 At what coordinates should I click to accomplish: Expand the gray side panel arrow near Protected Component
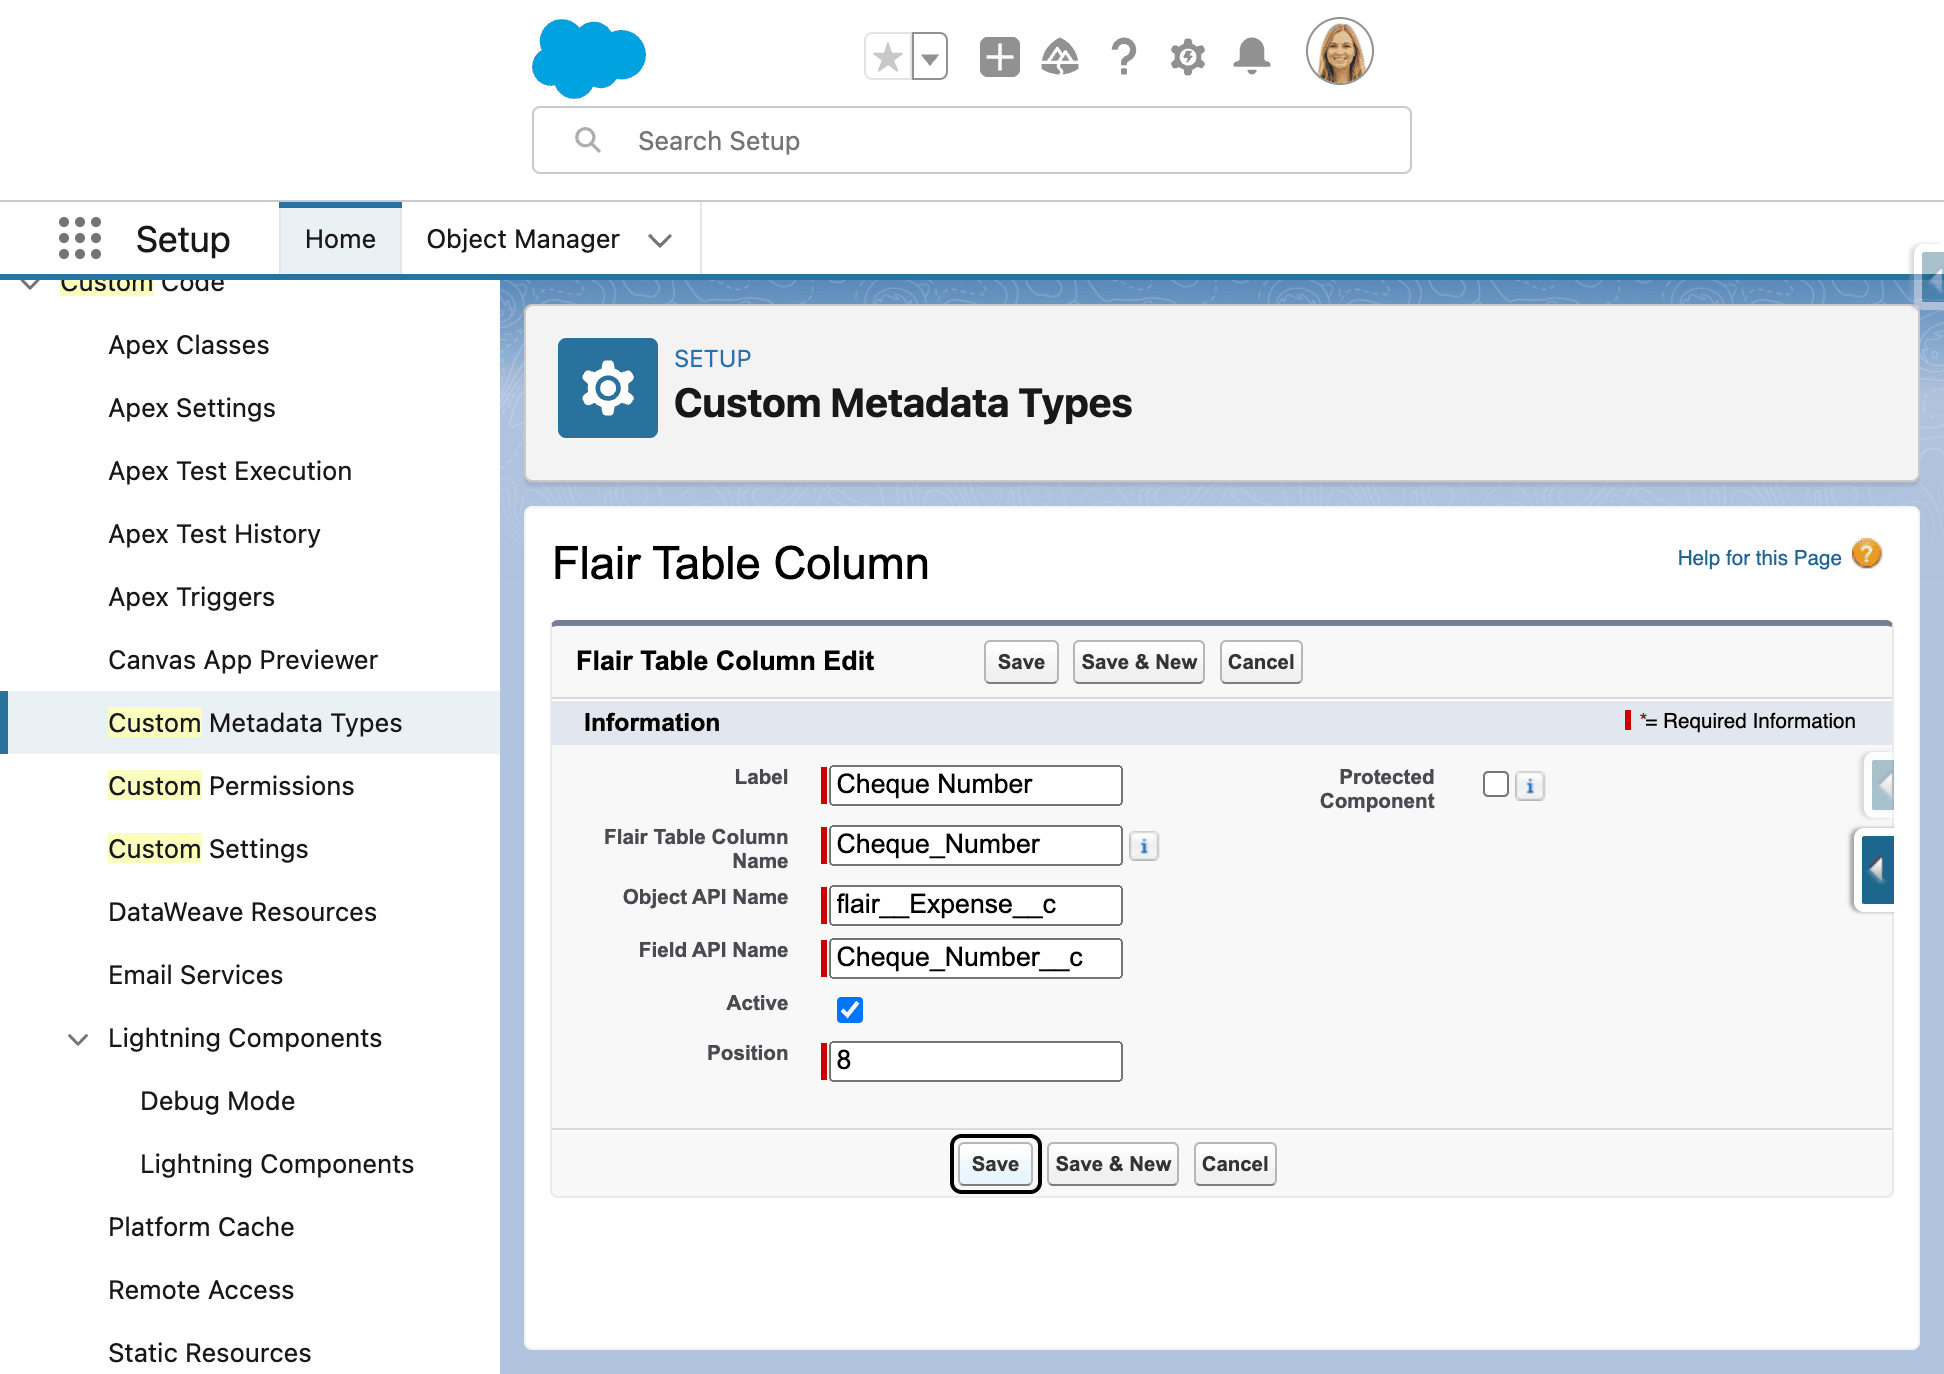1882,785
